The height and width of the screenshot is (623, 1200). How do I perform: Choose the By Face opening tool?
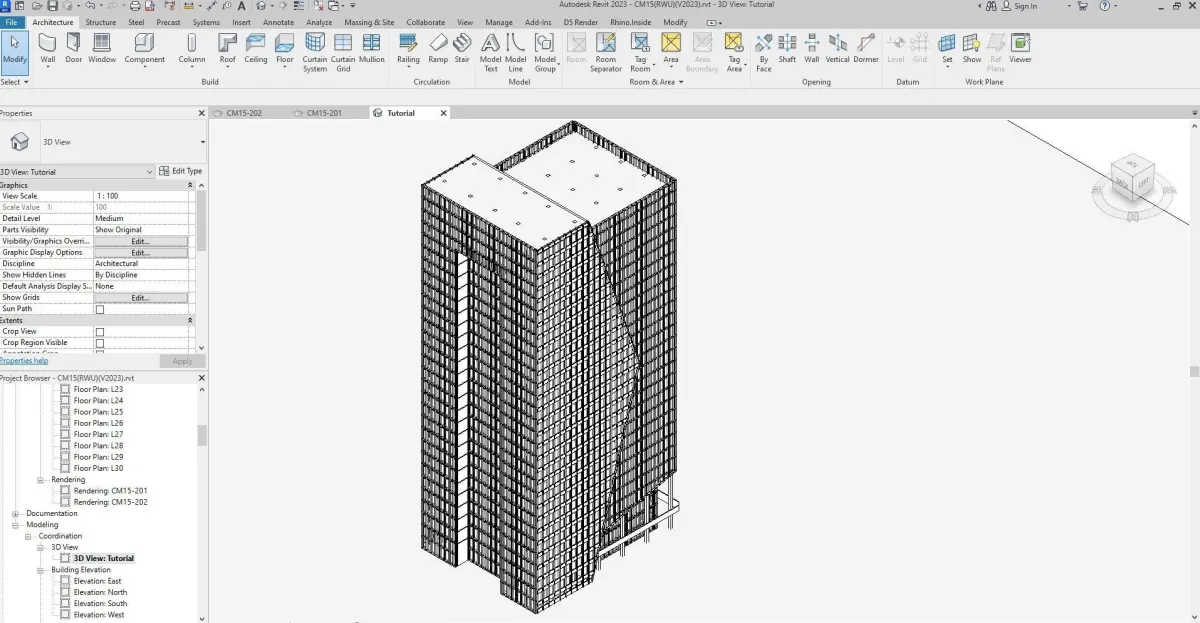pos(764,53)
